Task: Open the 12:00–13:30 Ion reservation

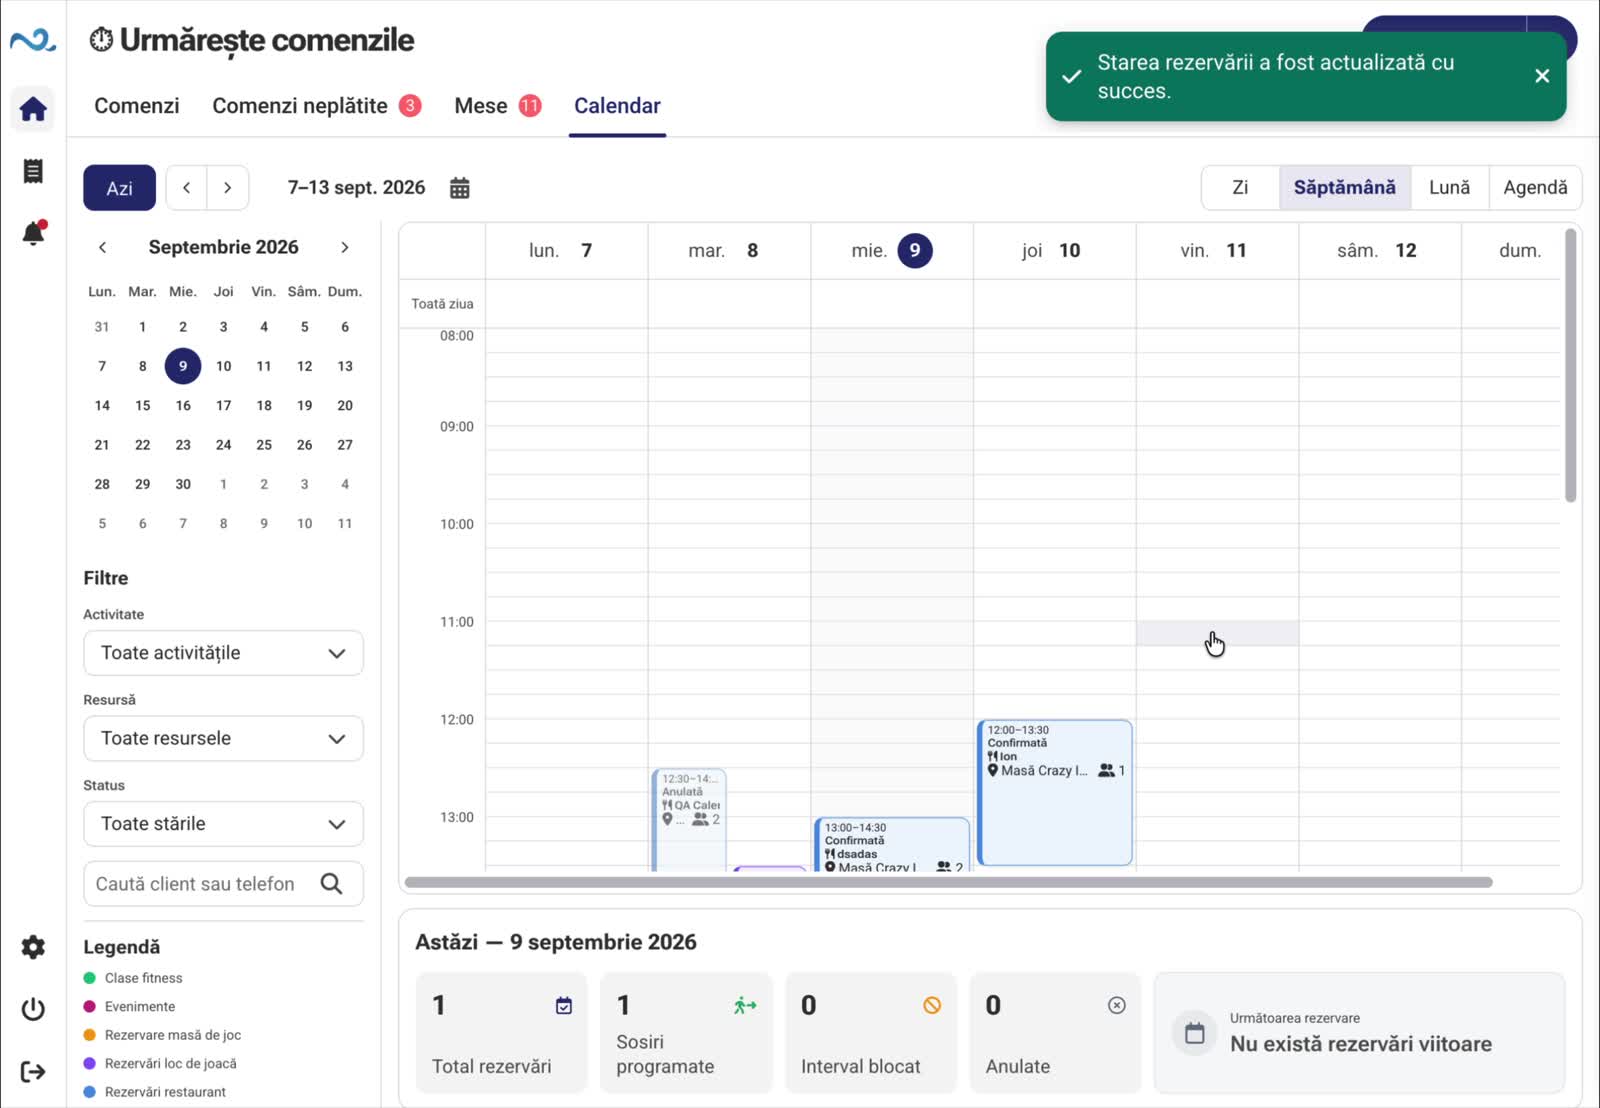Action: [x=1055, y=792]
